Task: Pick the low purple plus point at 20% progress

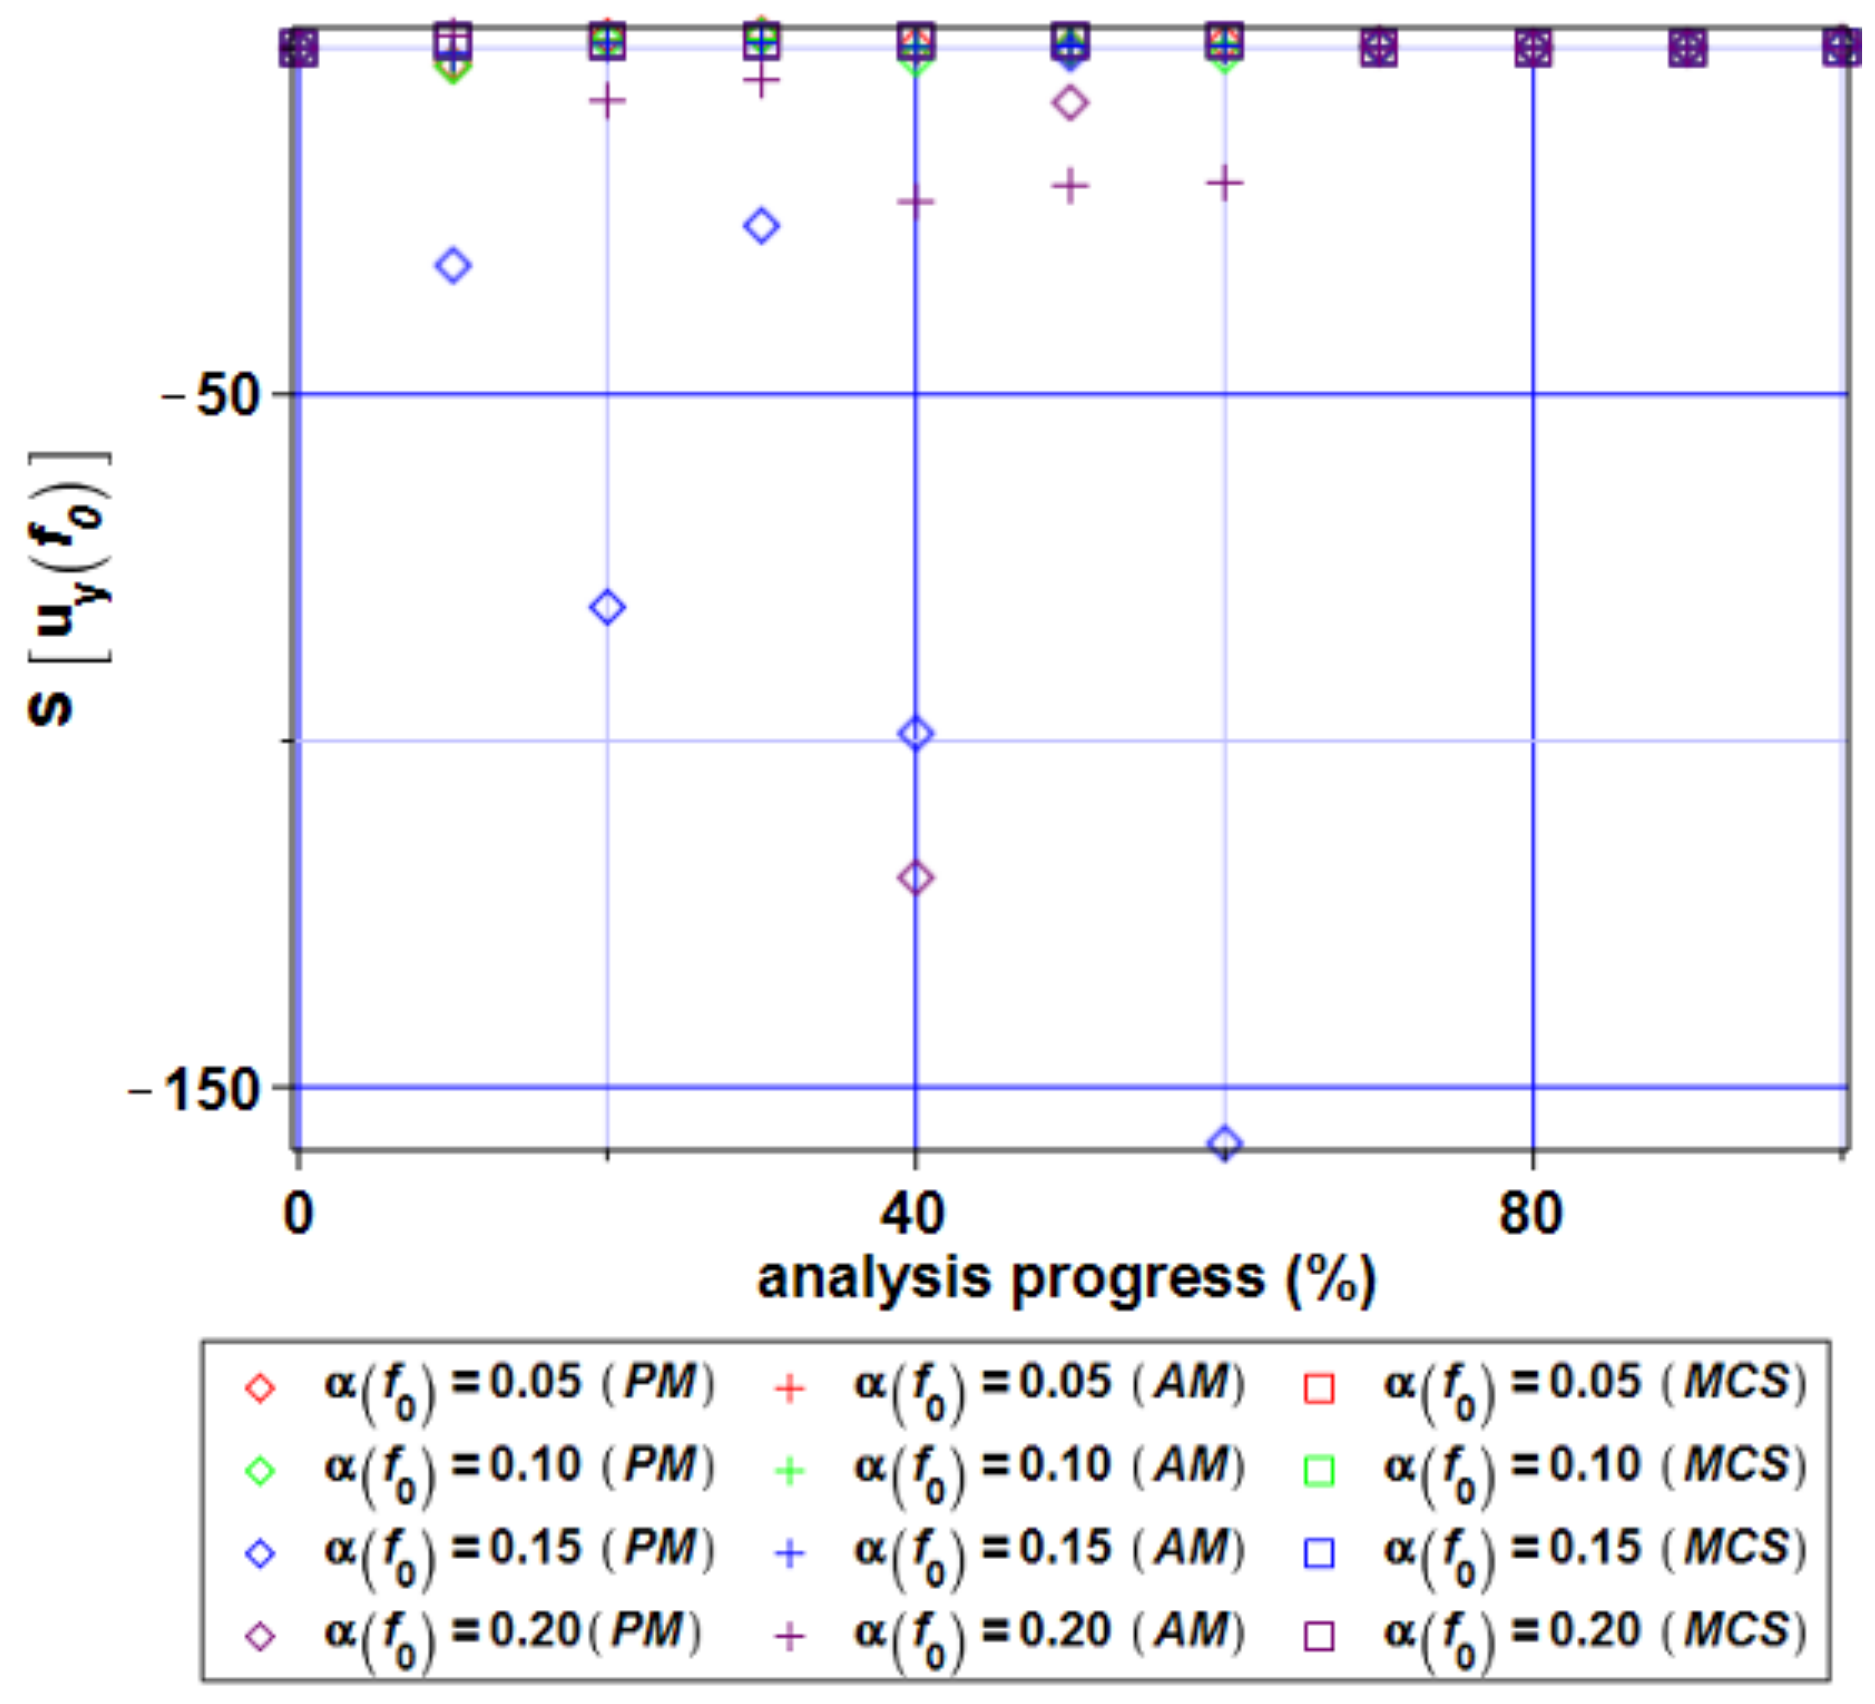Action: coord(608,100)
